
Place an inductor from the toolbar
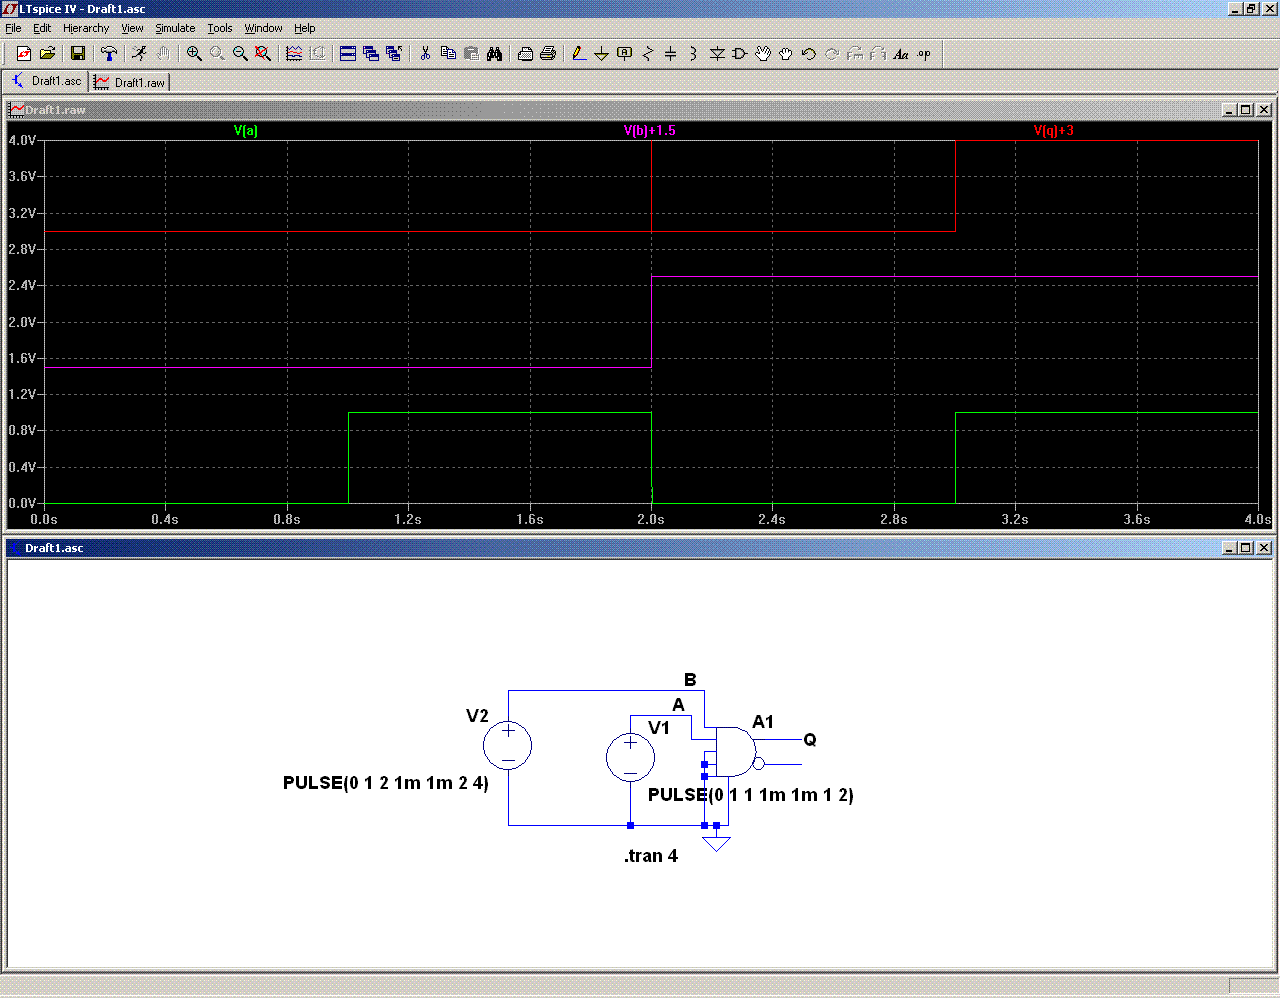coord(693,54)
